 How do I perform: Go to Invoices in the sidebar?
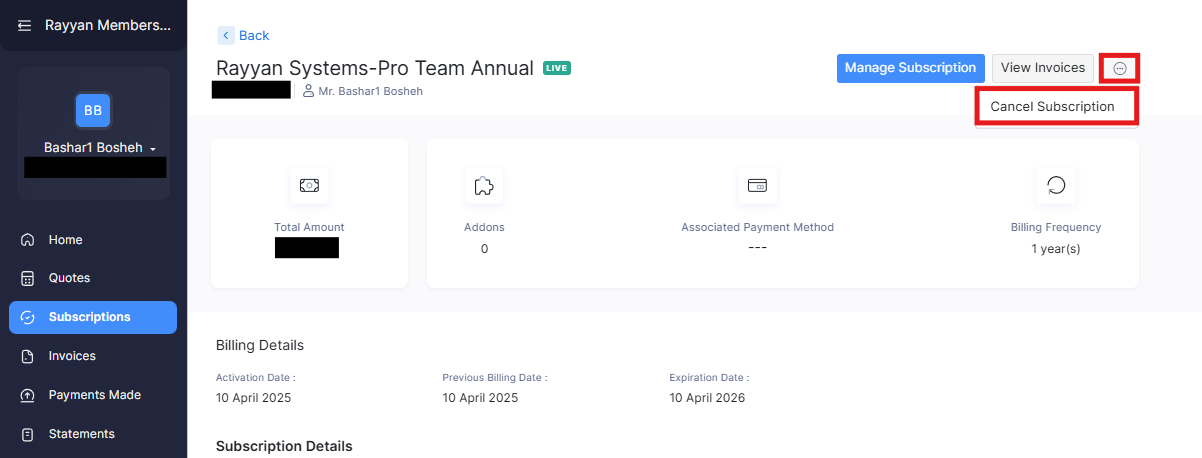(72, 356)
